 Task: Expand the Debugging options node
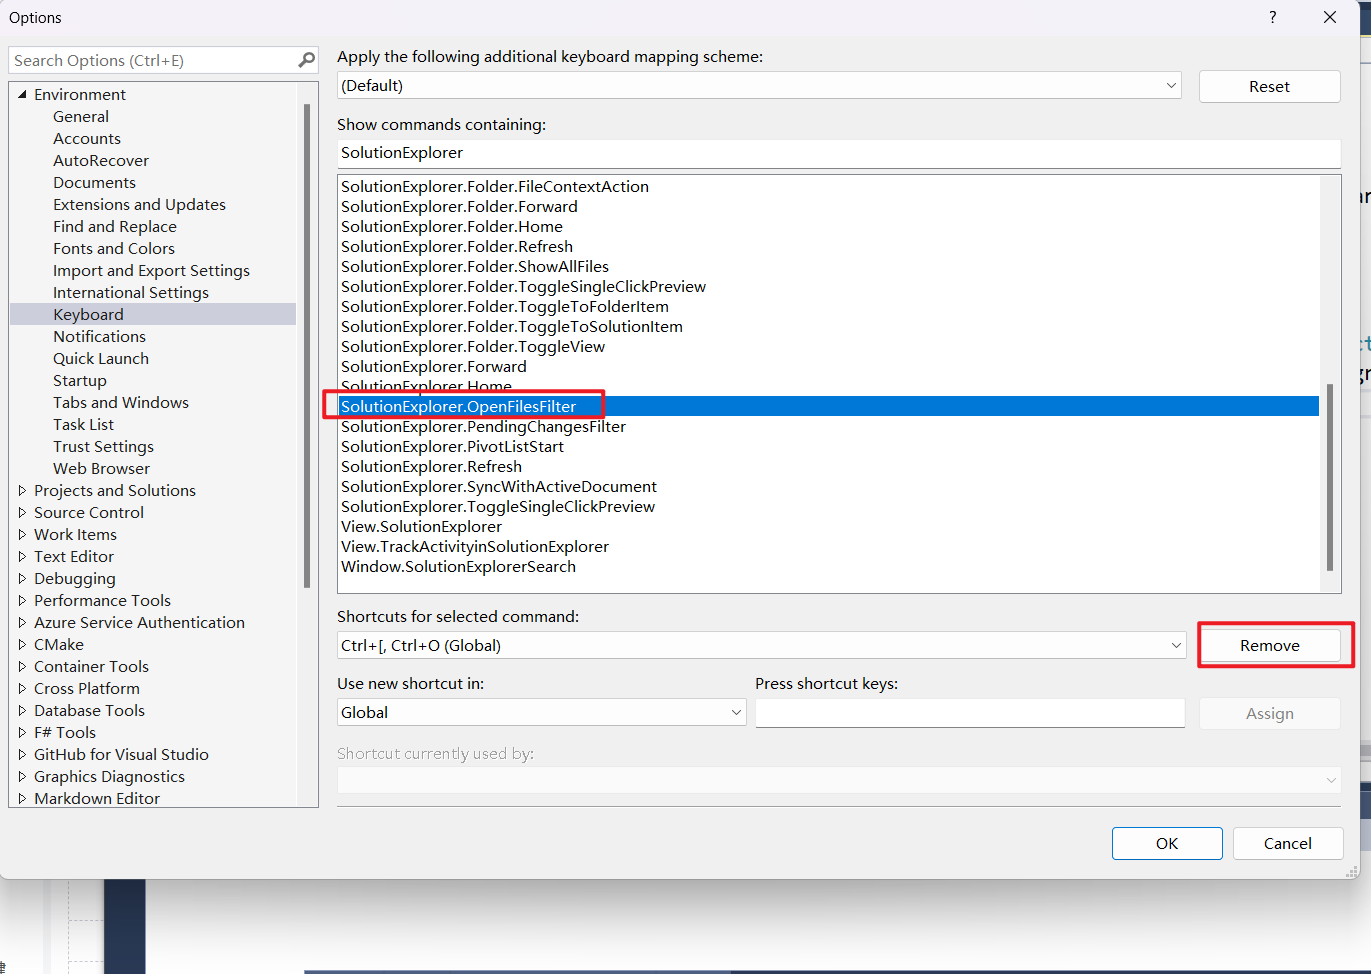(x=22, y=578)
